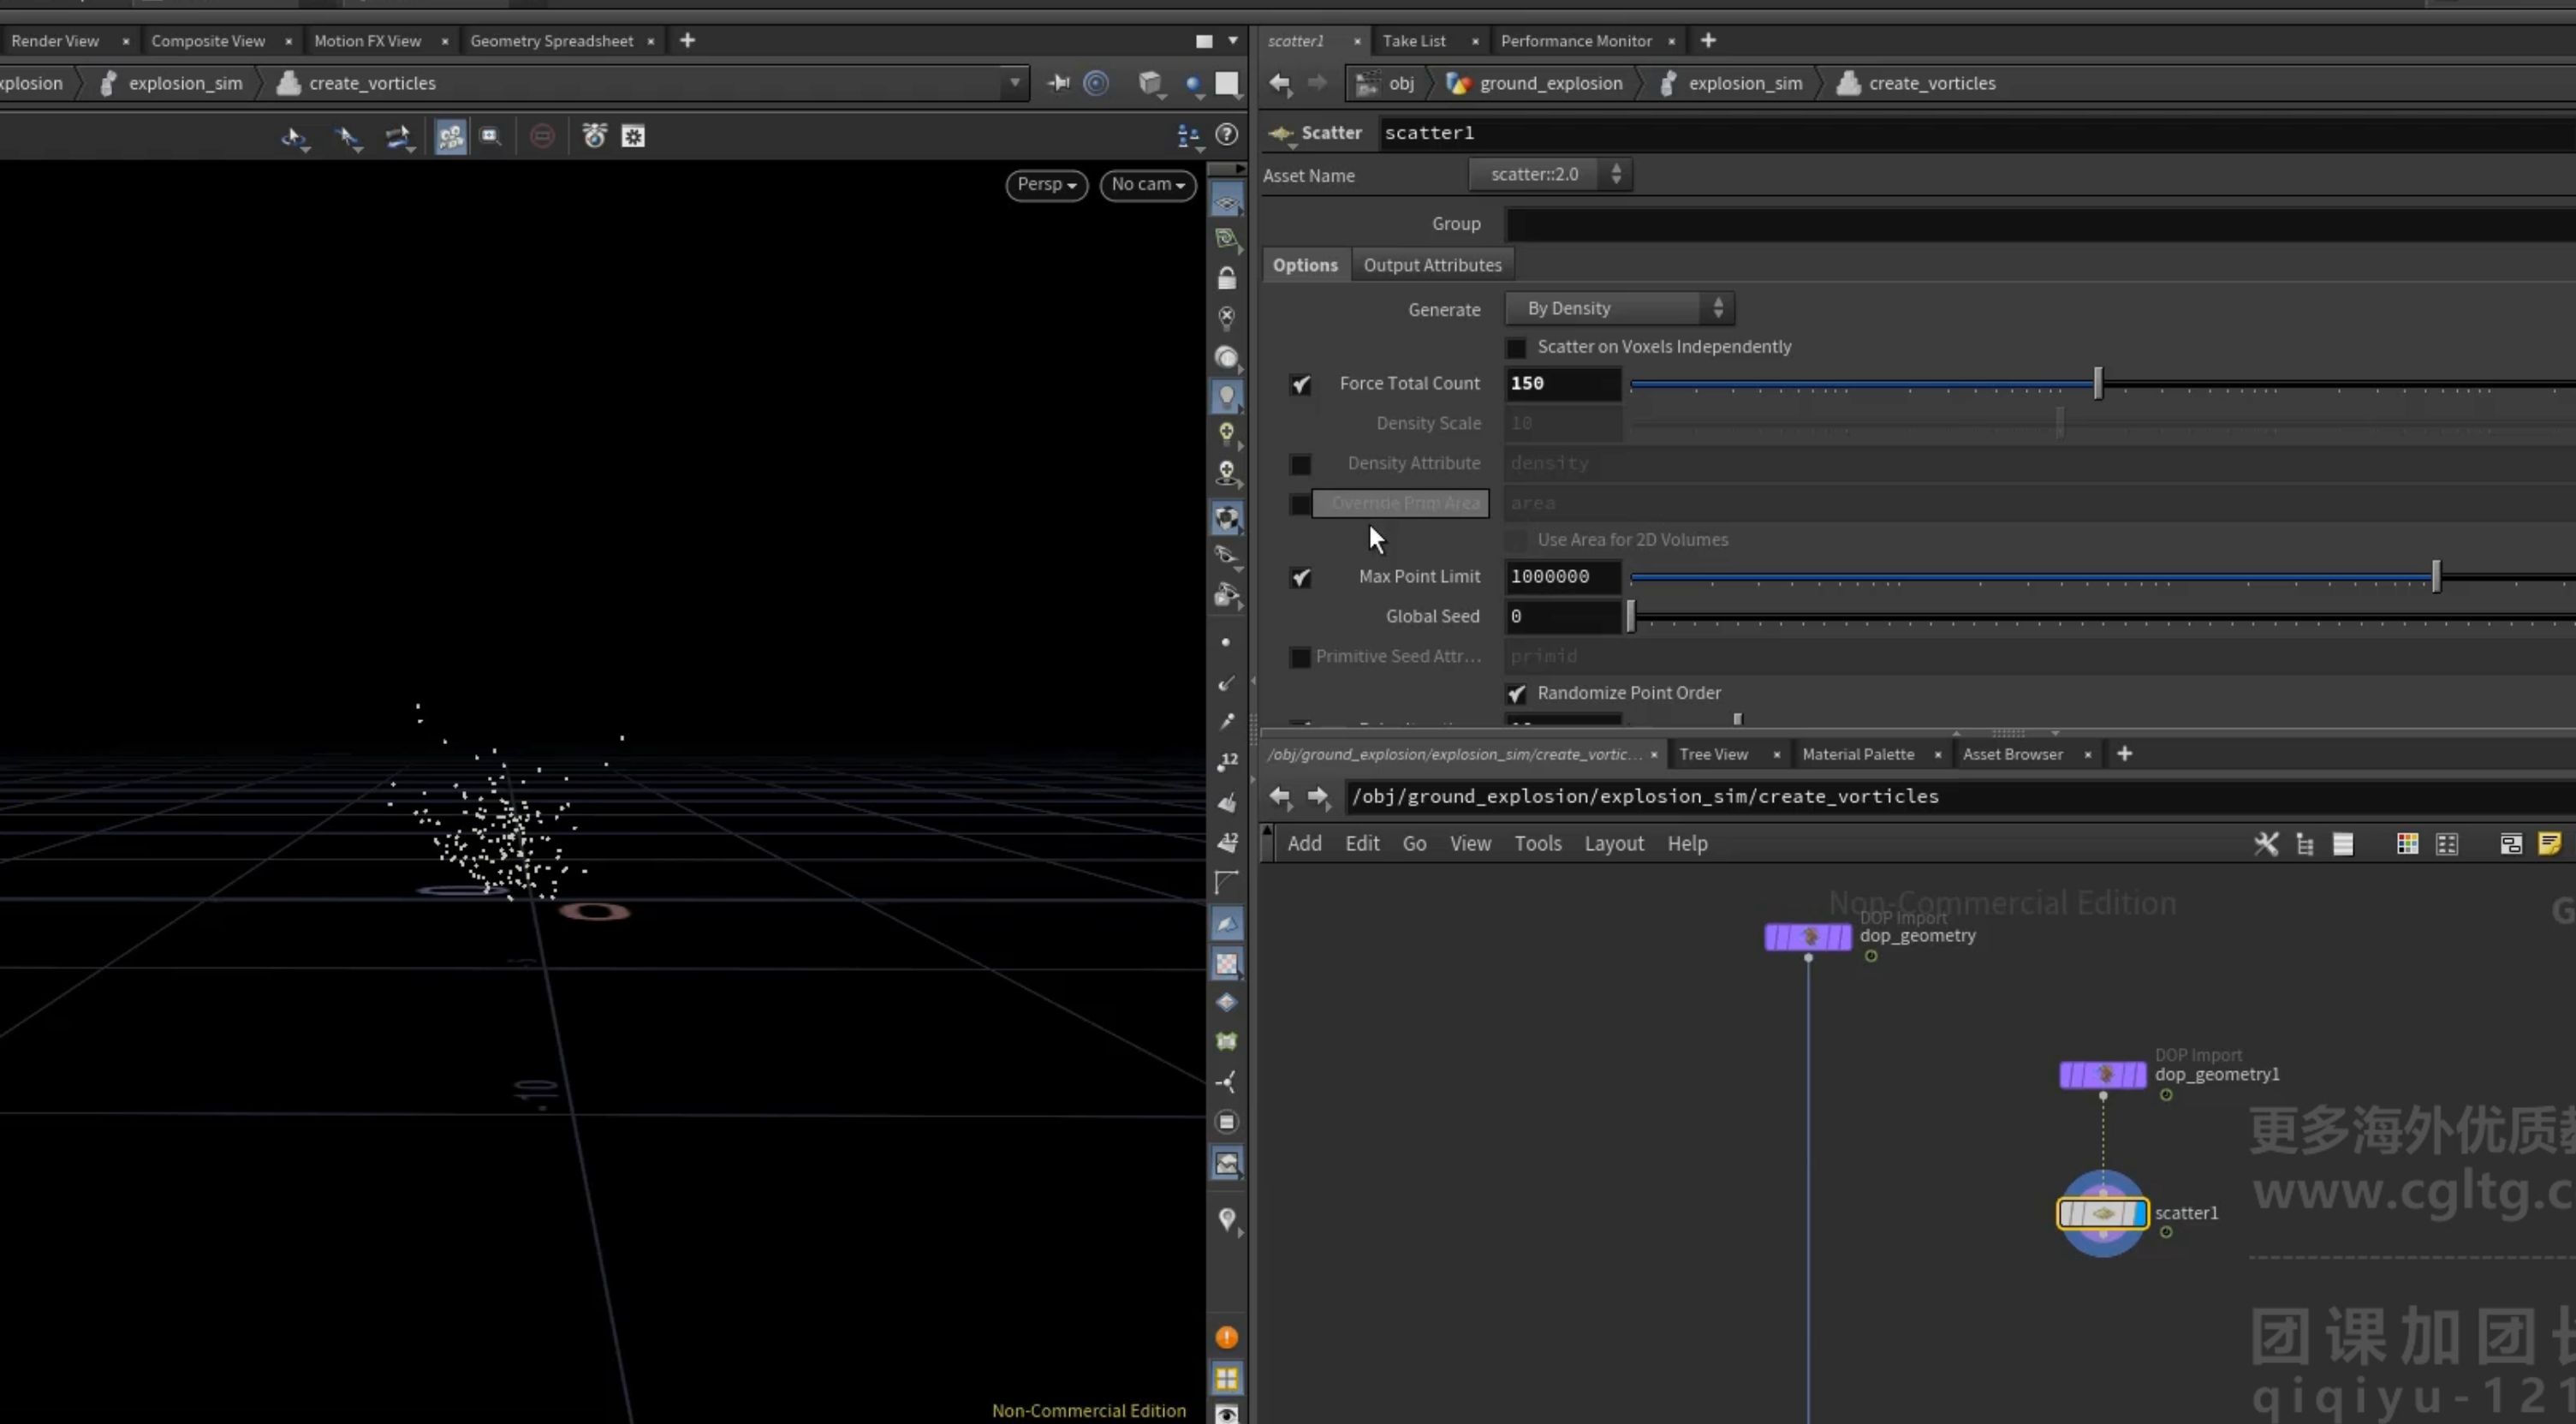Disable the Force Total Count checkbox
This screenshot has height=1424, width=2576.
(x=1300, y=384)
